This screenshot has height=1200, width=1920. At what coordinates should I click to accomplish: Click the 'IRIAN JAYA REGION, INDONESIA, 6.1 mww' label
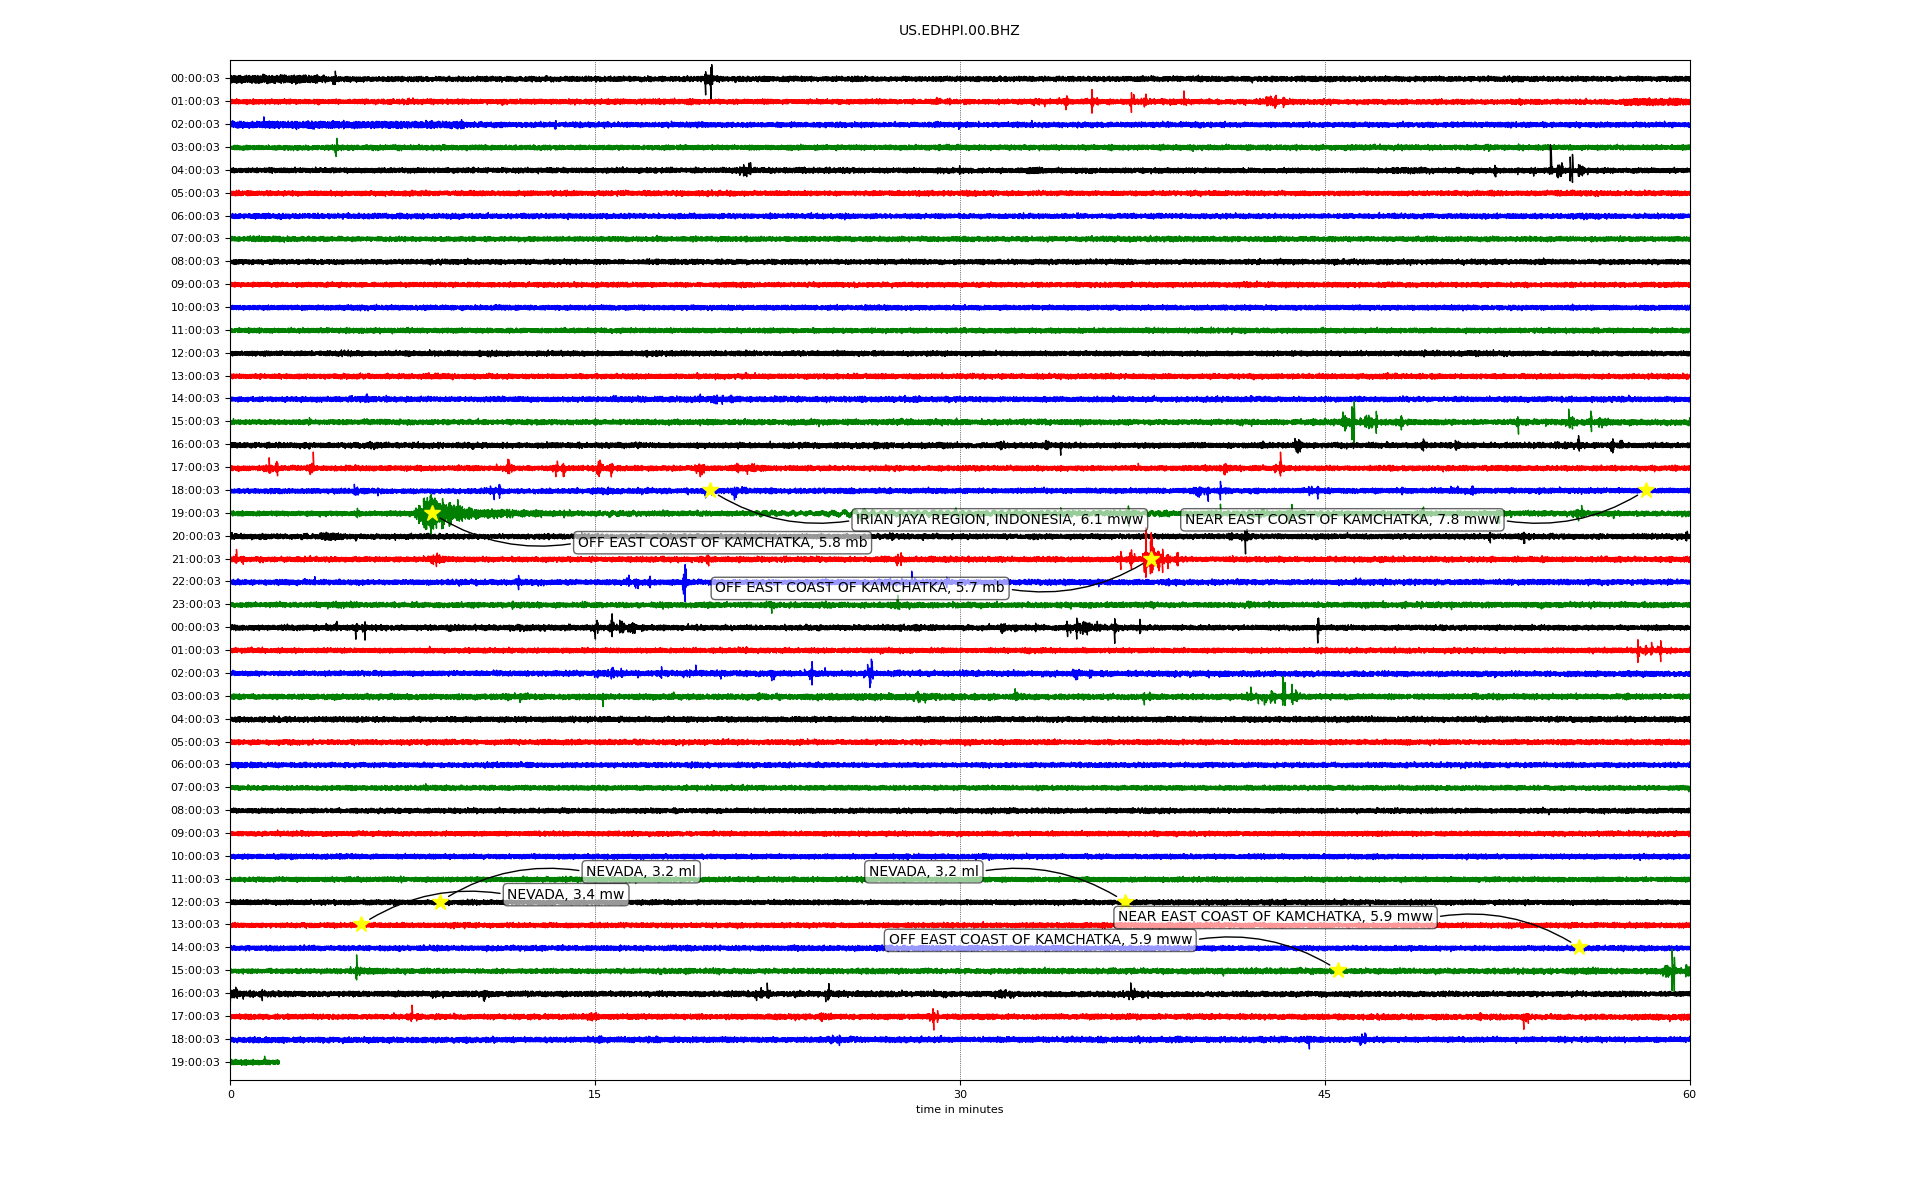point(999,519)
